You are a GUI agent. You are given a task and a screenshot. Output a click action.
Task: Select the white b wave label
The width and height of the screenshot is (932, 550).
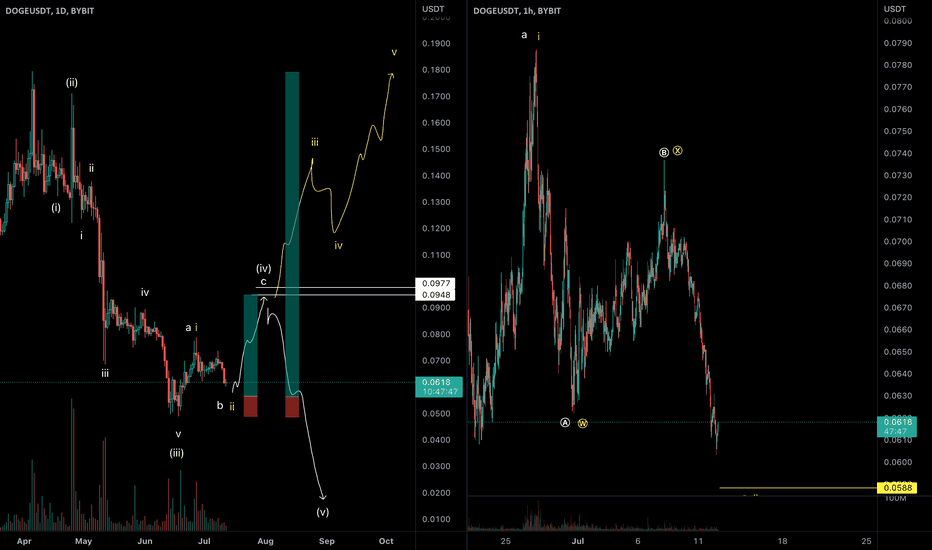[220, 406]
